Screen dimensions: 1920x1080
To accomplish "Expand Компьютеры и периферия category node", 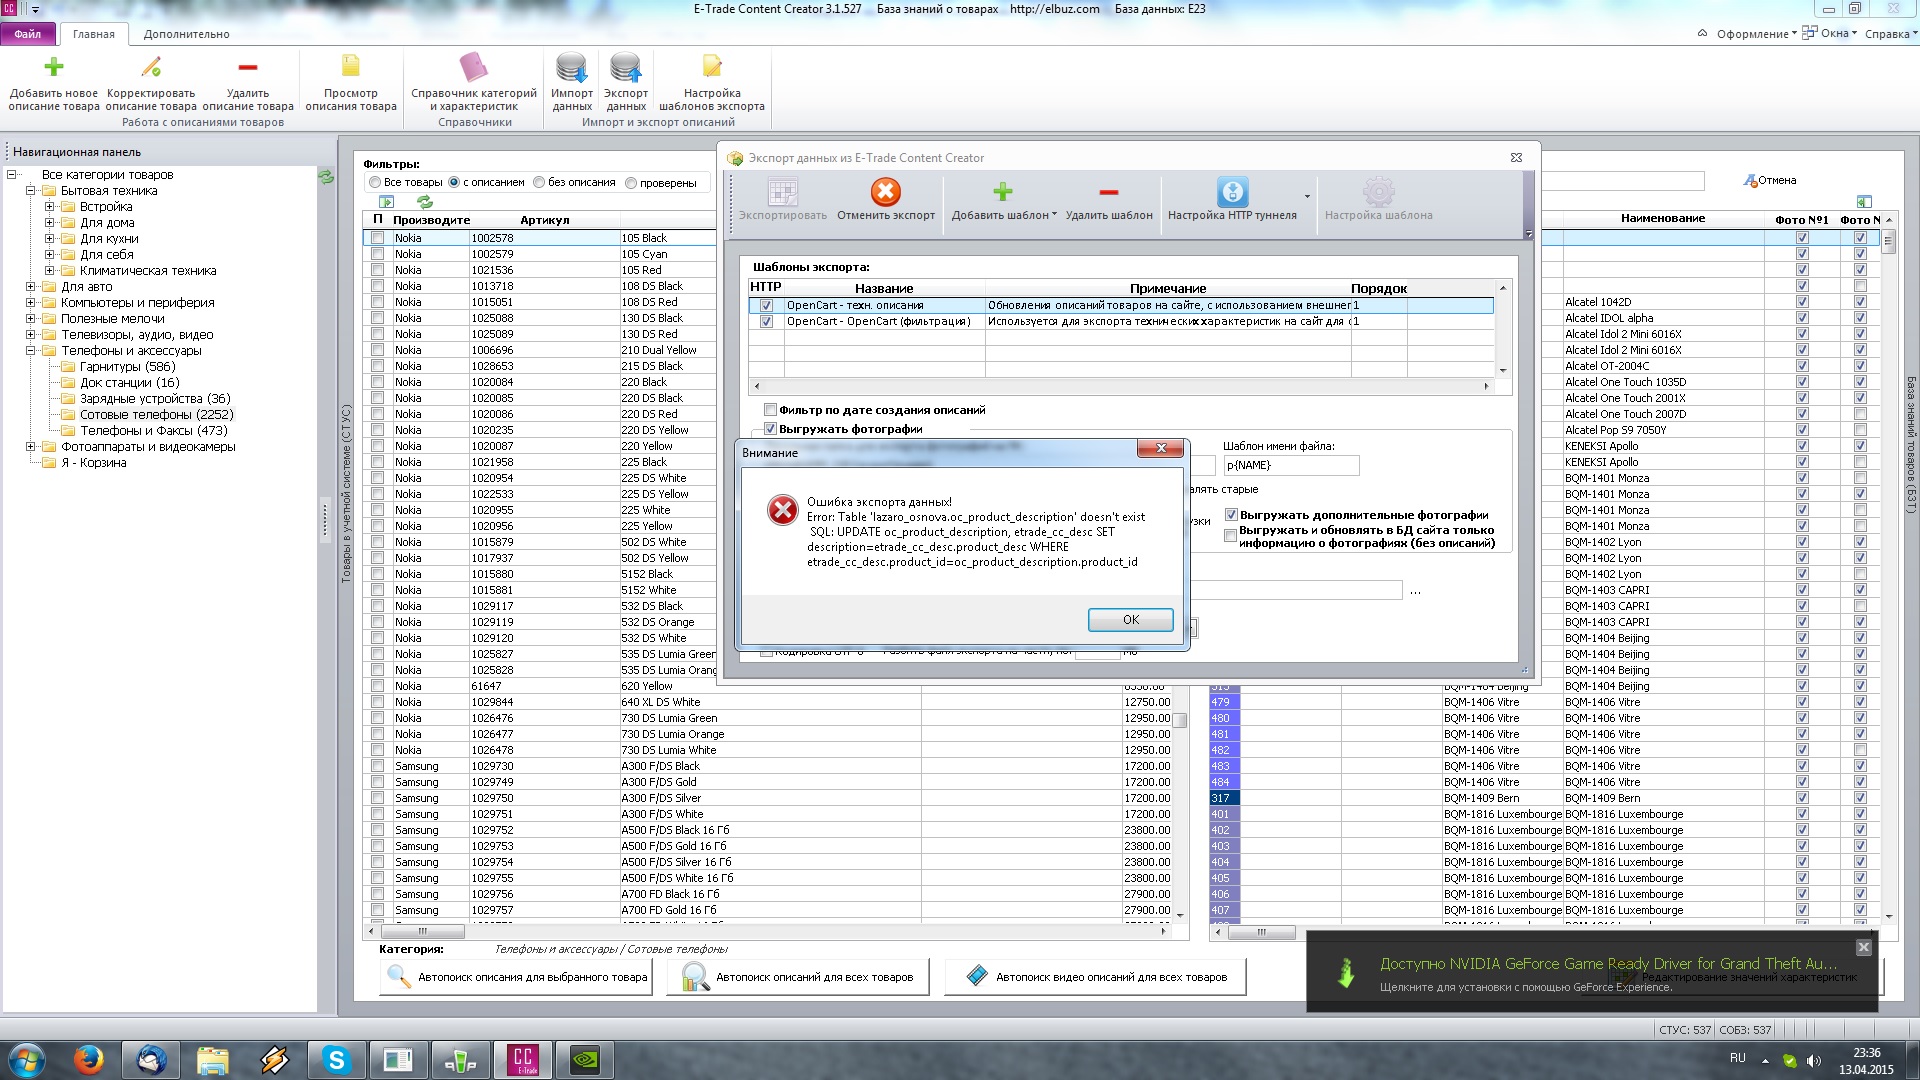I will (x=30, y=302).
